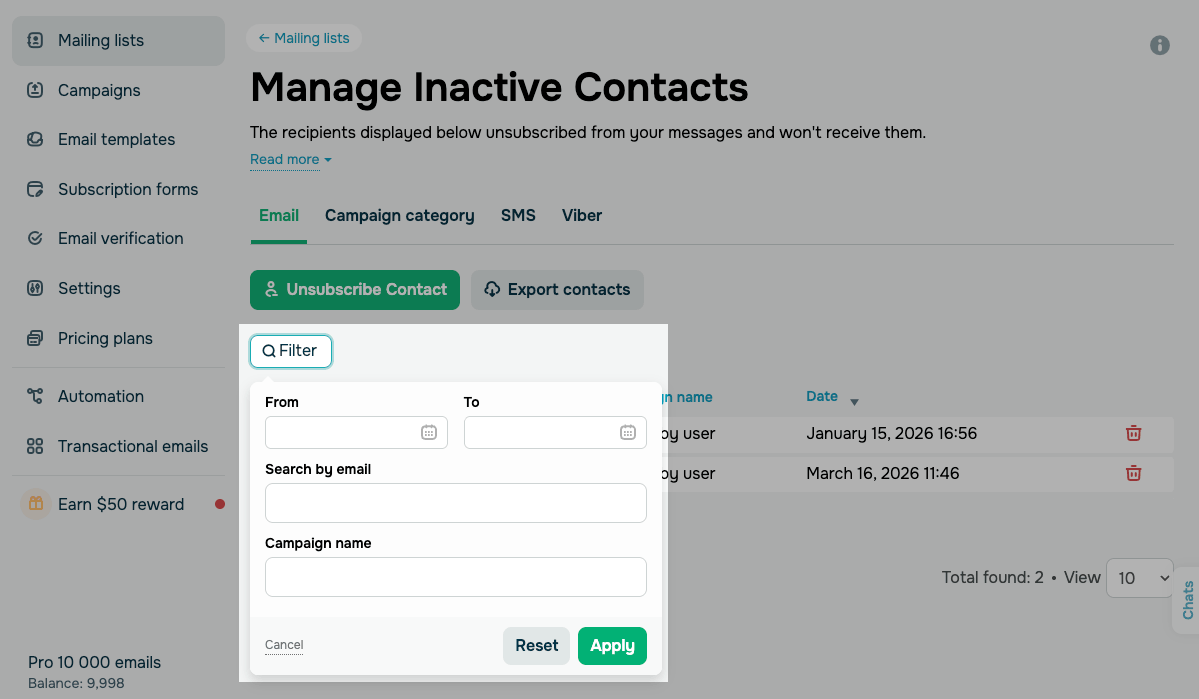The image size is (1199, 699).
Task: Click the info icon at top right
Action: [x=1160, y=45]
